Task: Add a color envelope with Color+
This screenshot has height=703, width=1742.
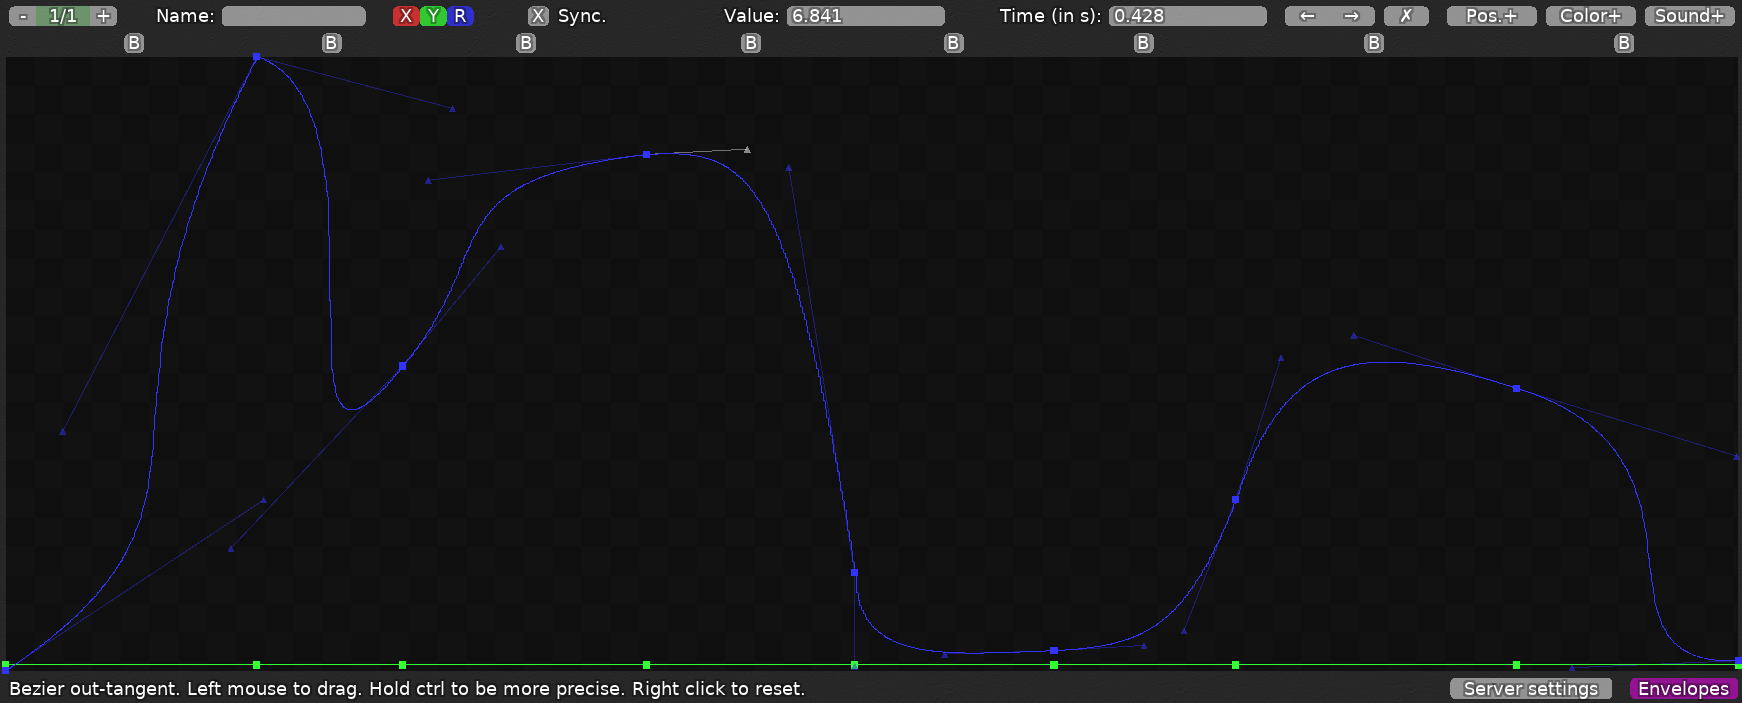Action: (1590, 16)
